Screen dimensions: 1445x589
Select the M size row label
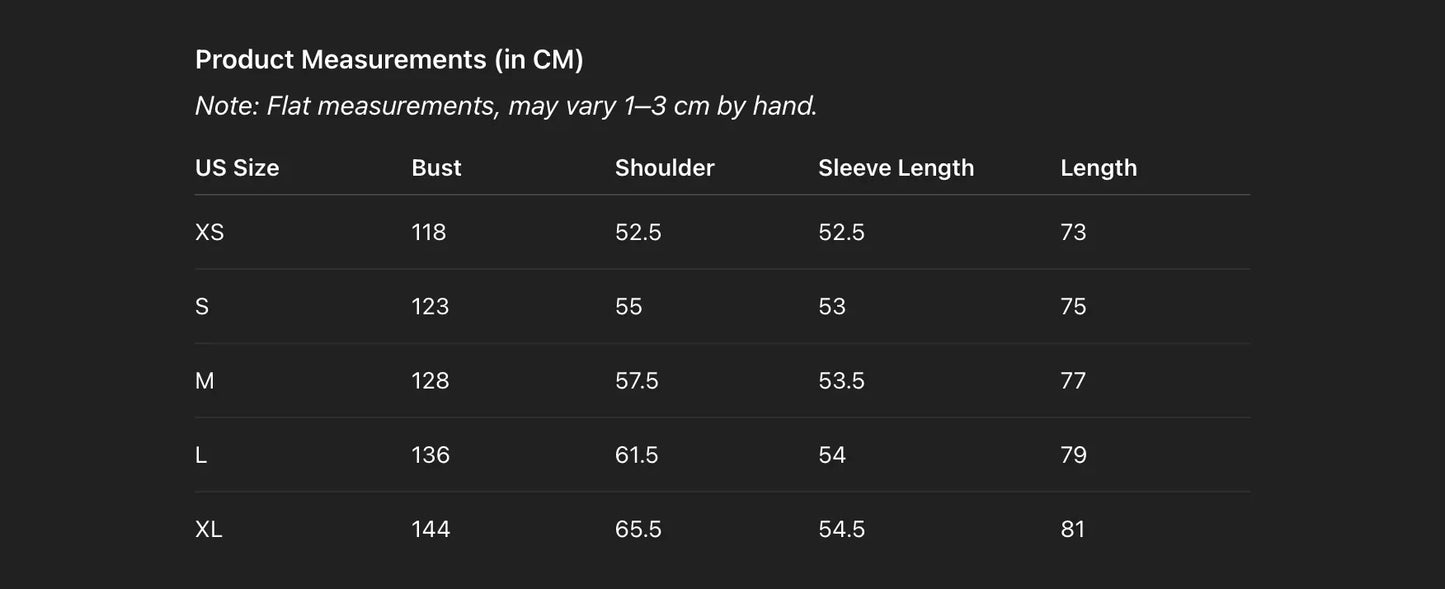[205, 381]
